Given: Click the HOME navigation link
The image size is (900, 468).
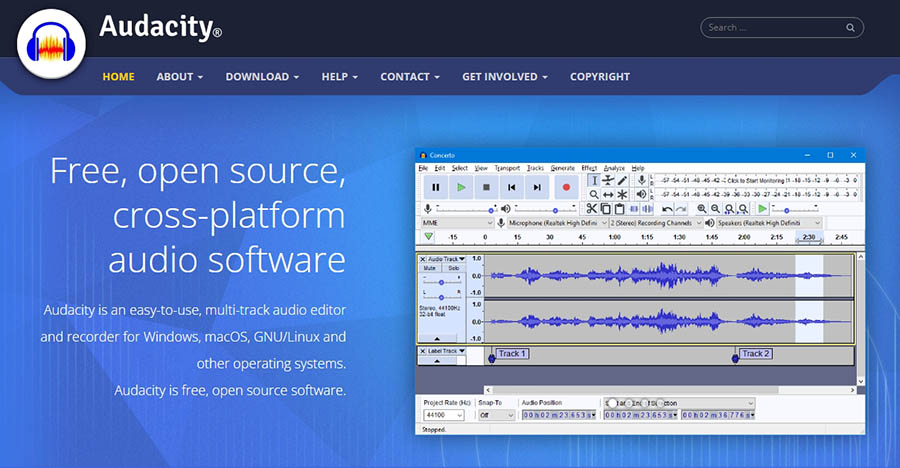Looking at the screenshot, I should pos(118,76).
